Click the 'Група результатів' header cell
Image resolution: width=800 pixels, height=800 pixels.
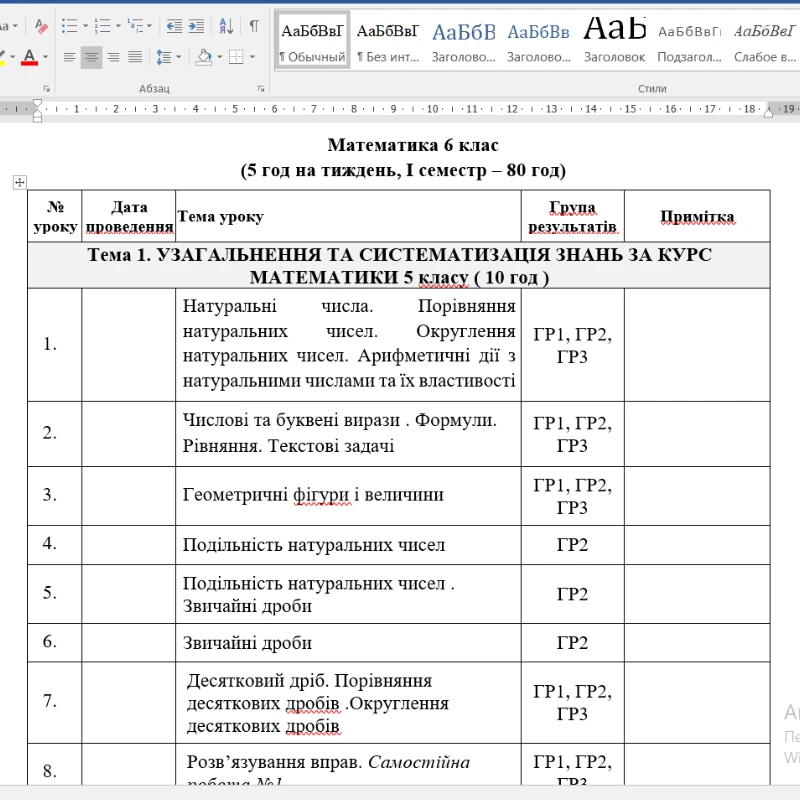pos(572,216)
